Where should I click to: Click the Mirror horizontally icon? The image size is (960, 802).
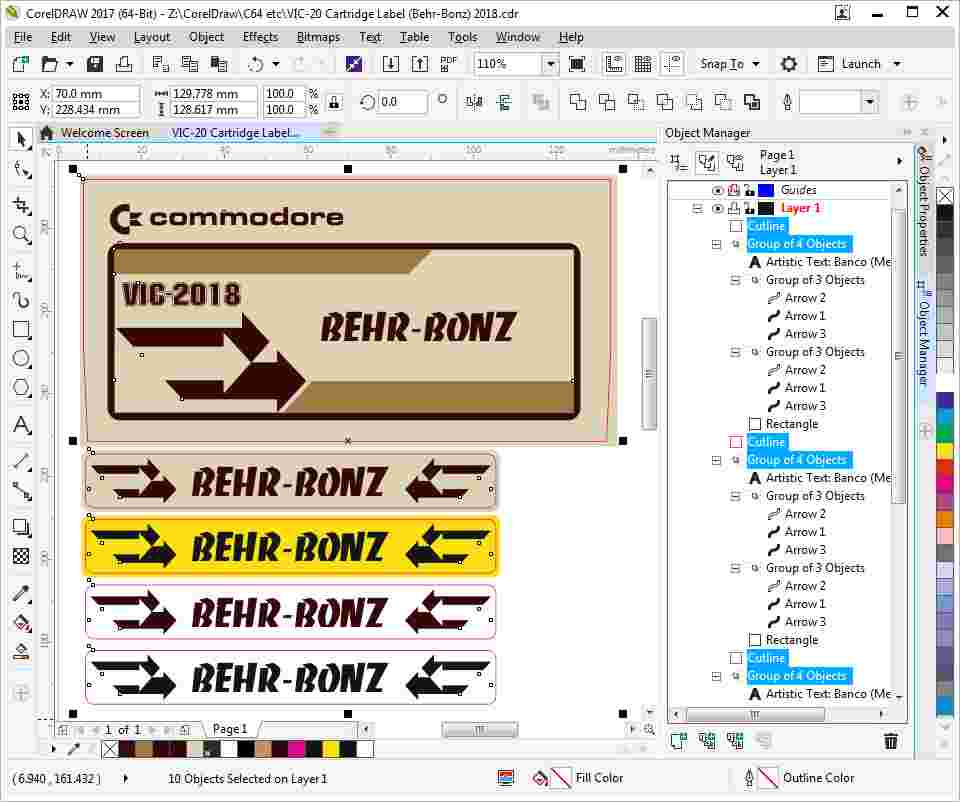[x=474, y=102]
